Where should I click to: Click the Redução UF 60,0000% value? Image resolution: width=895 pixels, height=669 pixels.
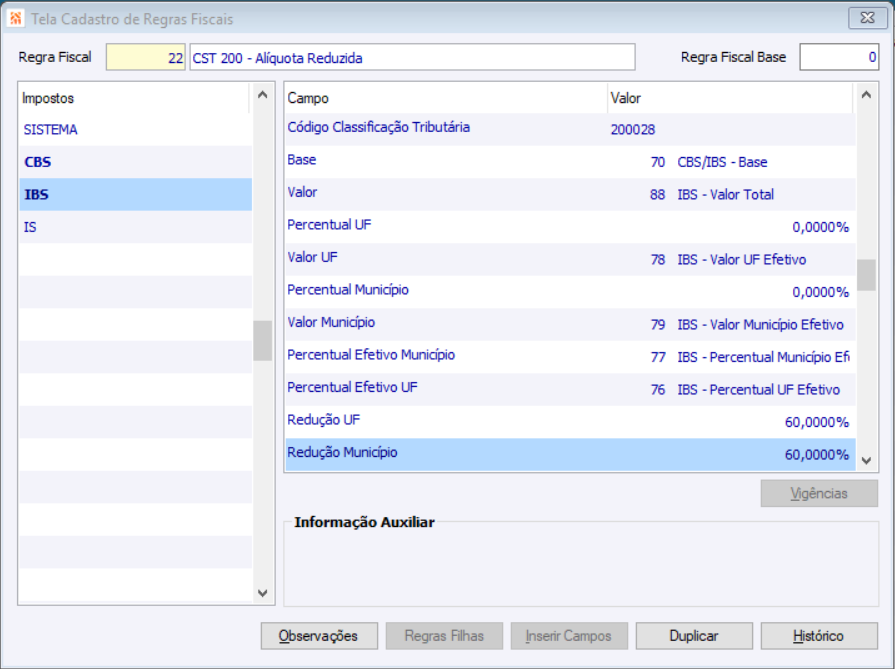tap(817, 423)
